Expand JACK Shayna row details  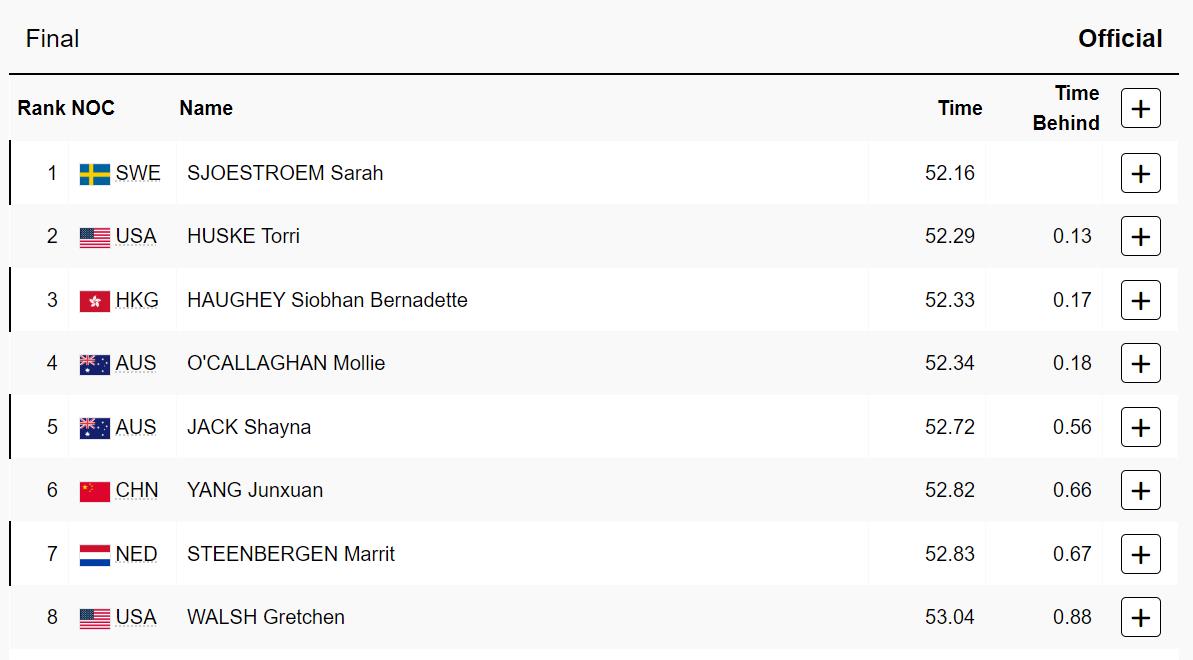pyautogui.click(x=1140, y=428)
